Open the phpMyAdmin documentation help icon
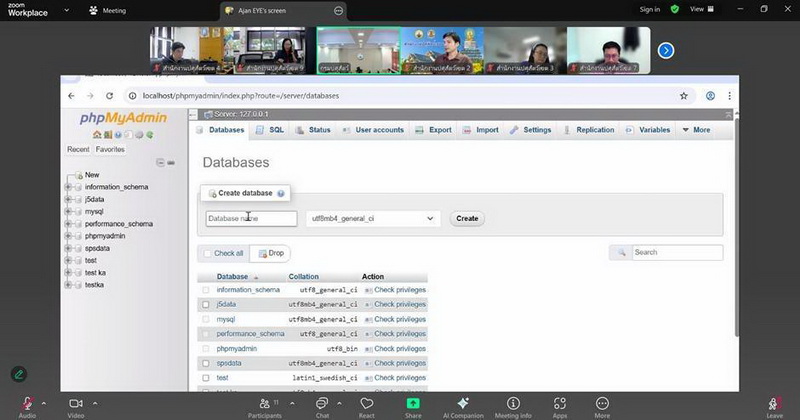The height and width of the screenshot is (420, 800). coord(118,135)
